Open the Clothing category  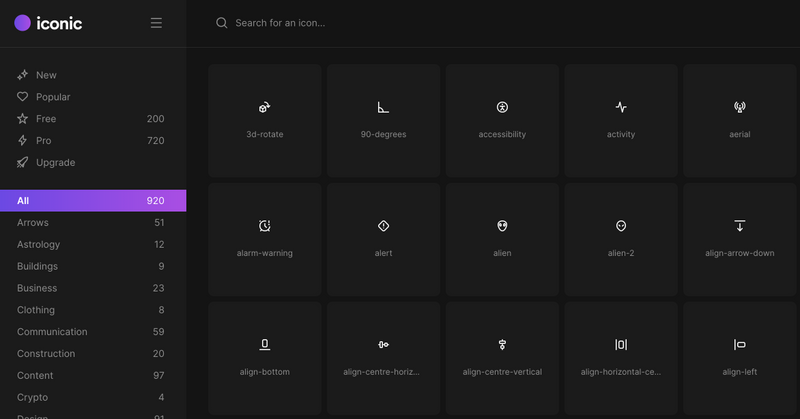point(93,310)
